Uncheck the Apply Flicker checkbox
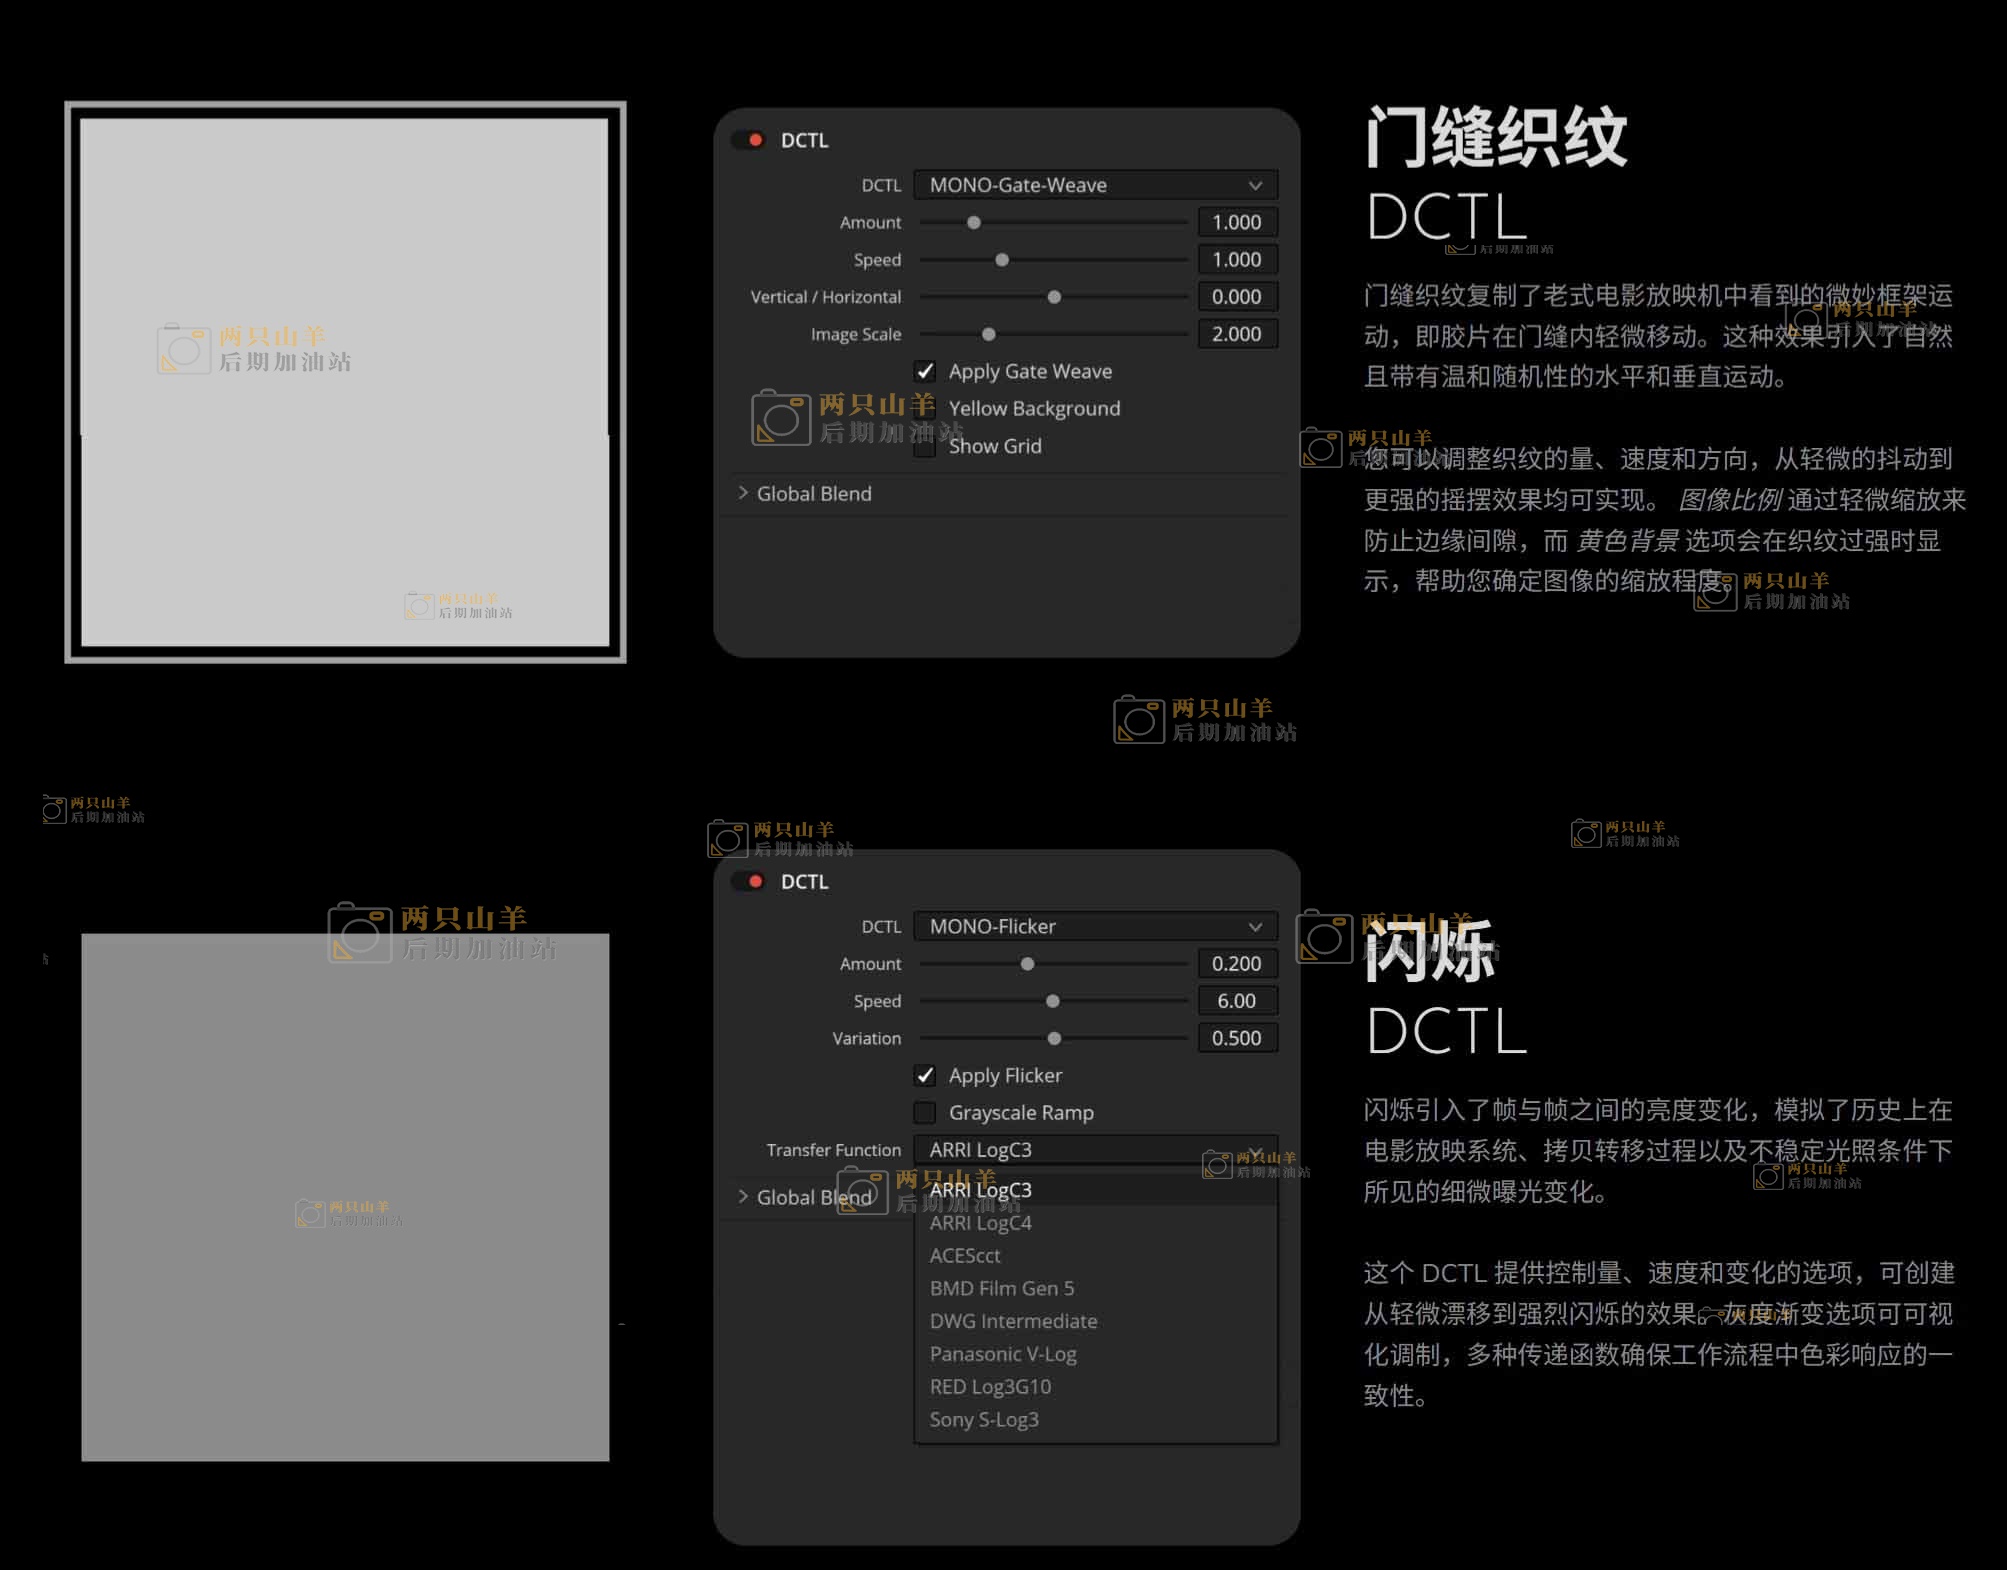Image resolution: width=2007 pixels, height=1570 pixels. click(x=925, y=1076)
